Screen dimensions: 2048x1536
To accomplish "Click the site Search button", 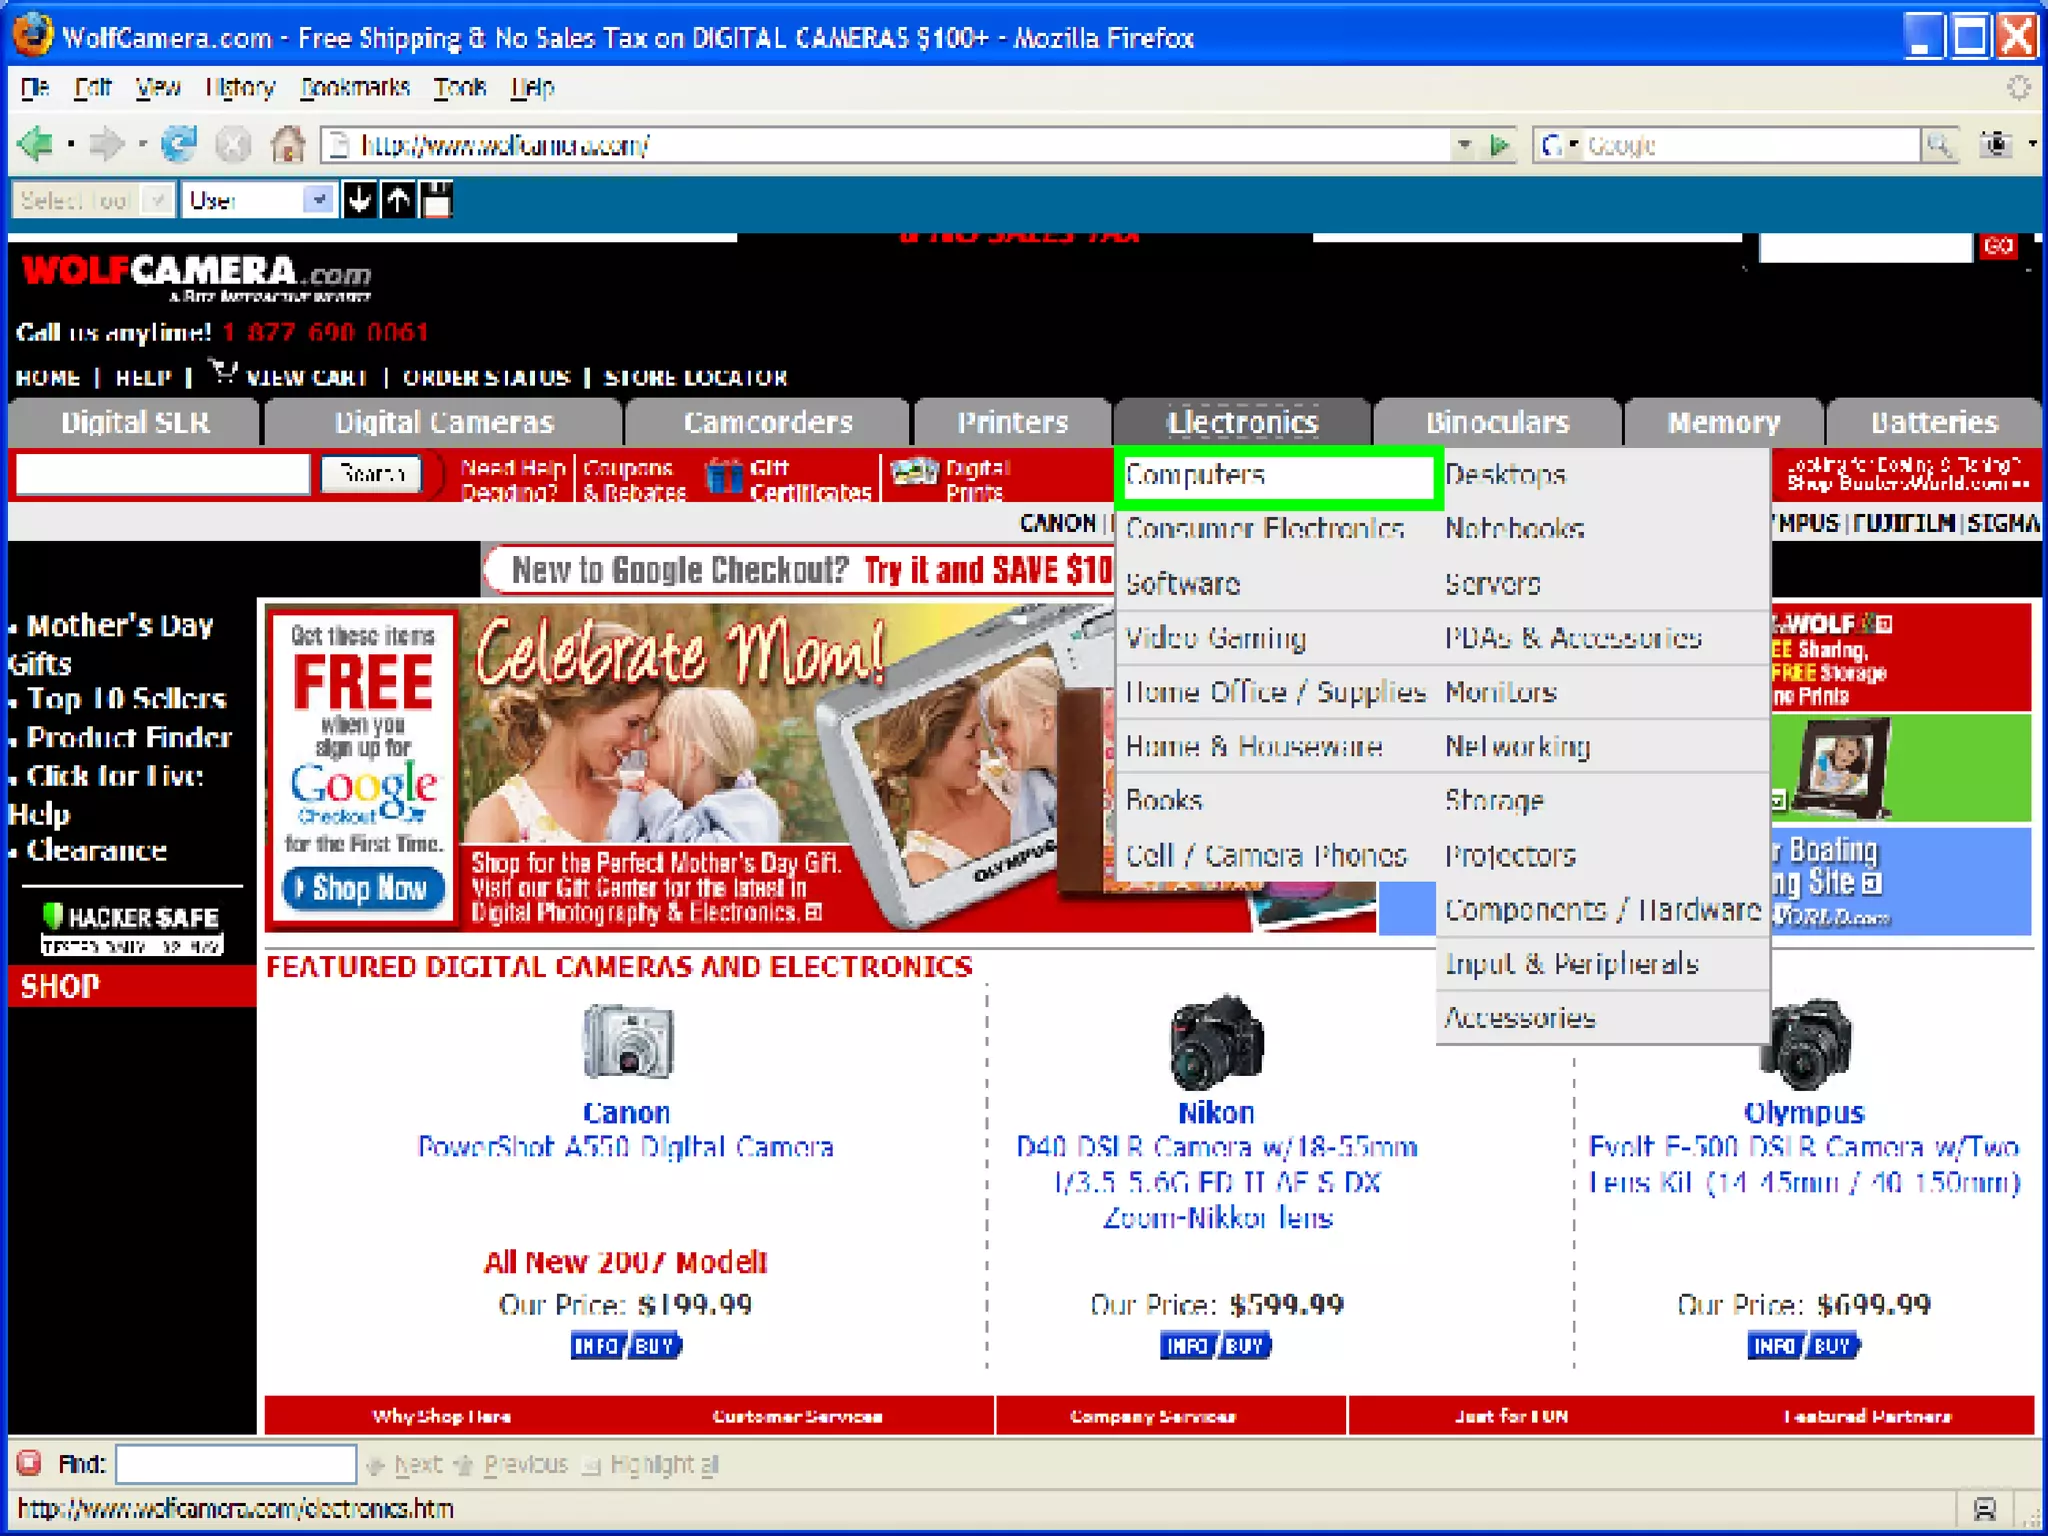I will pyautogui.click(x=371, y=473).
